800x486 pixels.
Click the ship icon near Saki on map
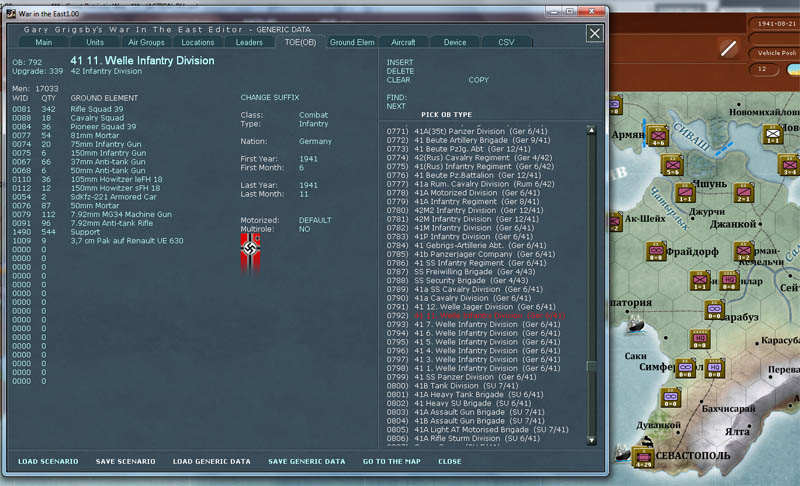(635, 324)
